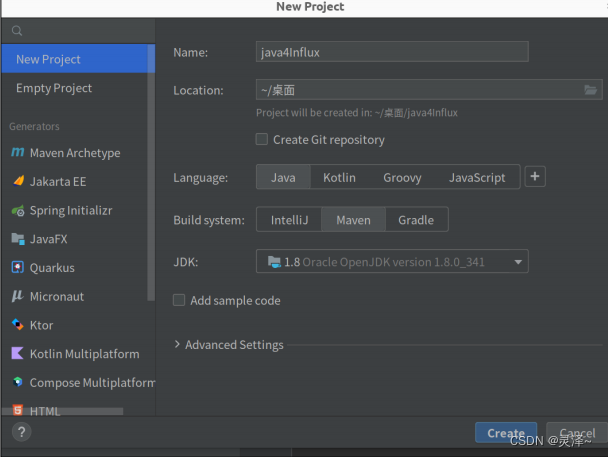Click the JDK folder icon in combo
The height and width of the screenshot is (457, 608).
coord(274,262)
